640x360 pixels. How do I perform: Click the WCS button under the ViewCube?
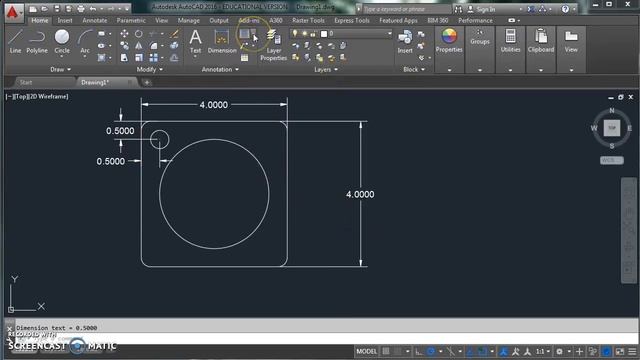point(611,160)
